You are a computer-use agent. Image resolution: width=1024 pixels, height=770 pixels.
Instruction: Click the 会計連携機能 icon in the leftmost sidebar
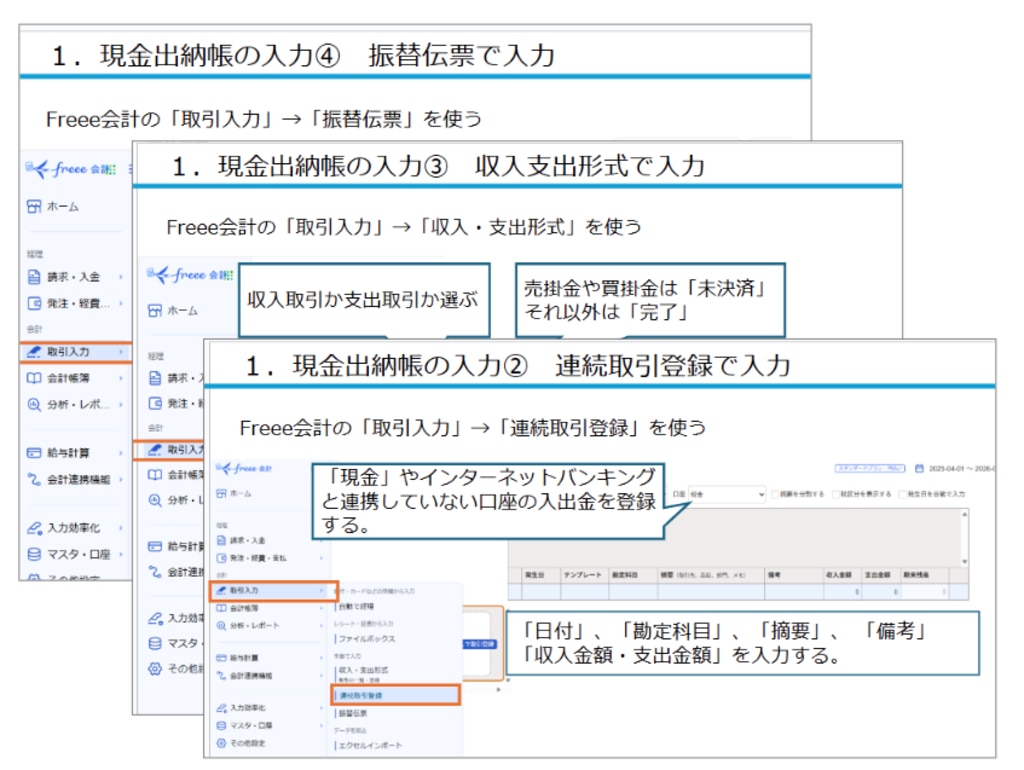pos(34,479)
